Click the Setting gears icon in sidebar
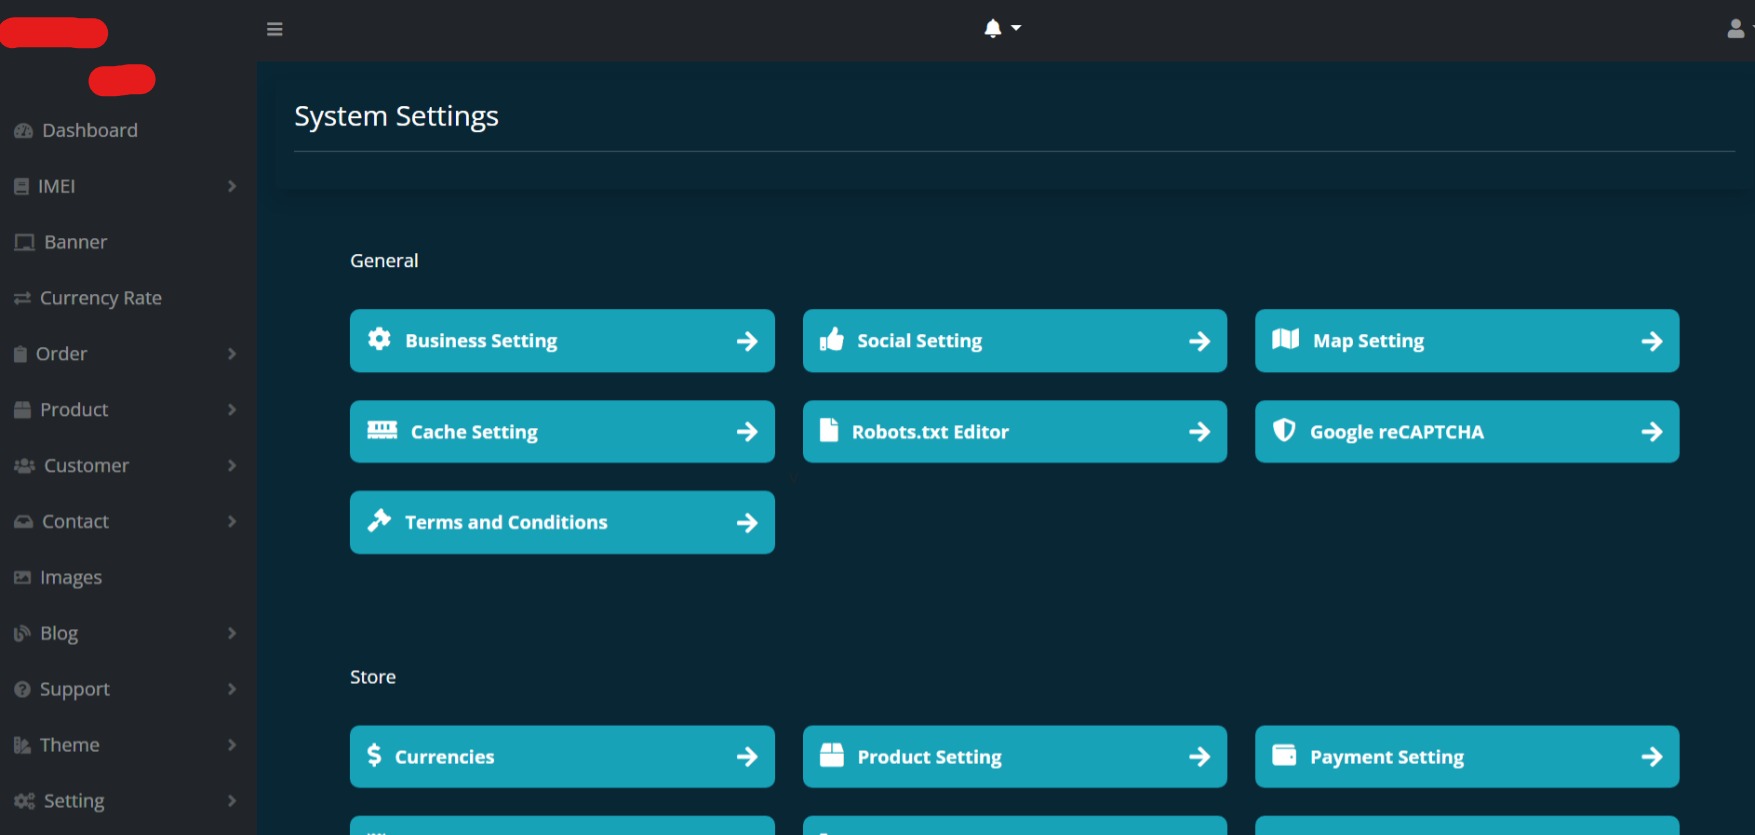Screen dimensions: 1755x835 click(25, 801)
